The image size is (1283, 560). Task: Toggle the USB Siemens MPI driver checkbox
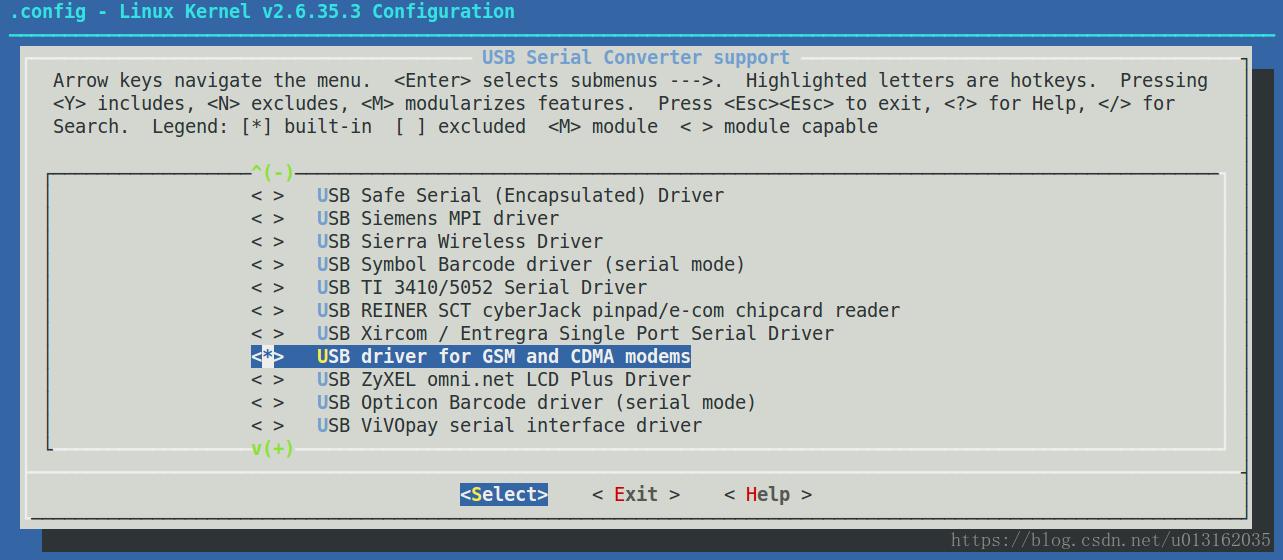tap(267, 218)
